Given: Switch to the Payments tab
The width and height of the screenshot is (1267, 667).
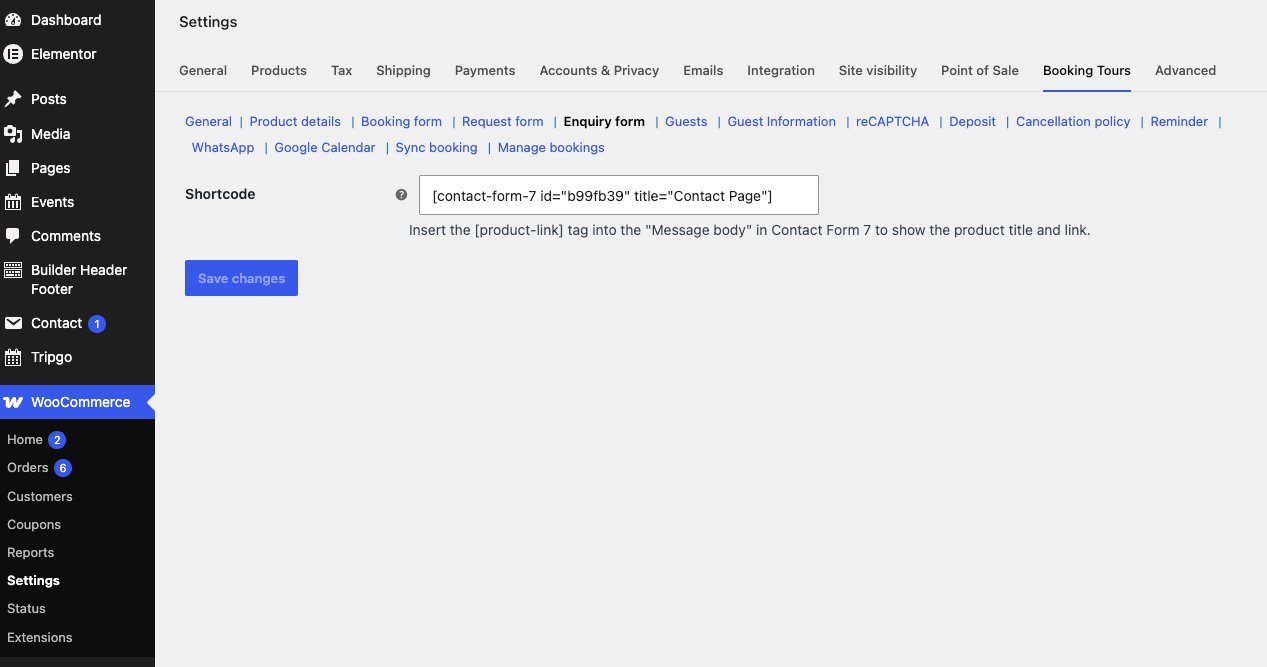Looking at the screenshot, I should [485, 70].
